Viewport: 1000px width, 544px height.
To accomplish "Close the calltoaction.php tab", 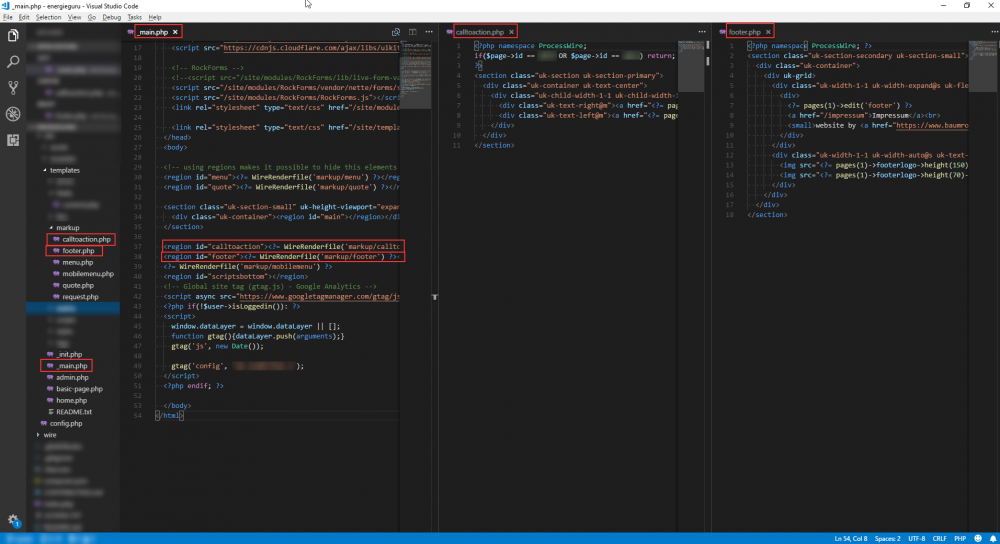I will (511, 33).
